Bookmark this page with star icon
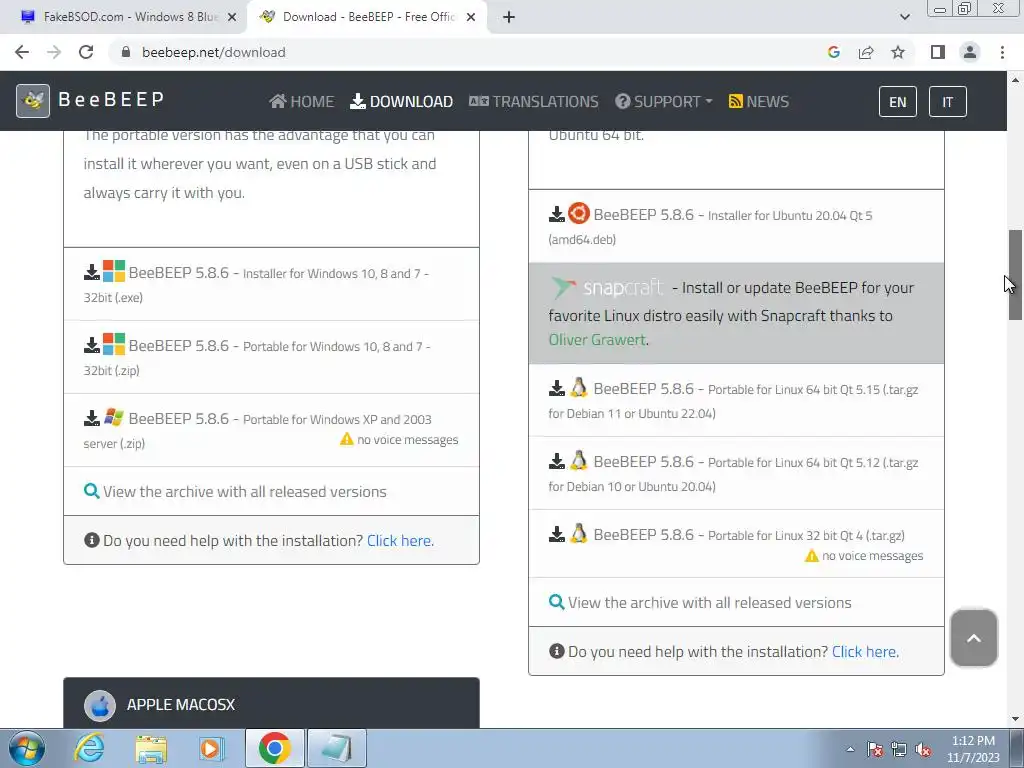1024x768 pixels. [898, 52]
